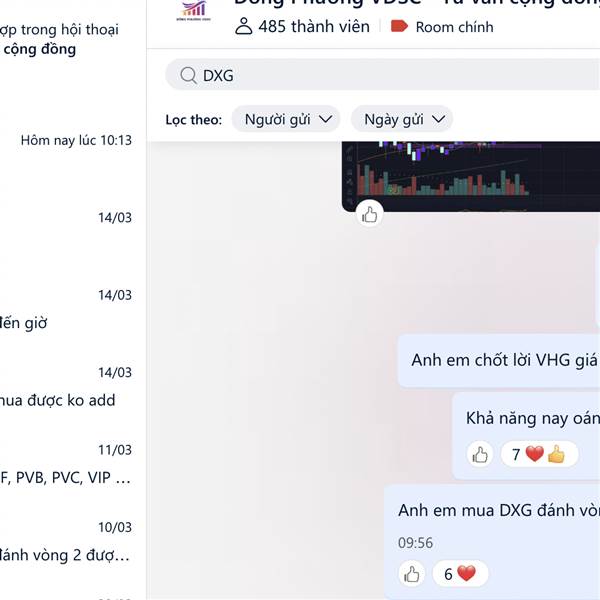Open the 6 heart reactions summary
600x600 pixels.
460,574
